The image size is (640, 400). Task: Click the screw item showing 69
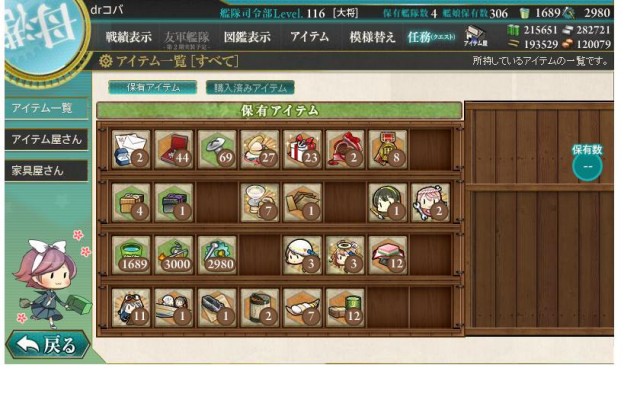coord(217,149)
